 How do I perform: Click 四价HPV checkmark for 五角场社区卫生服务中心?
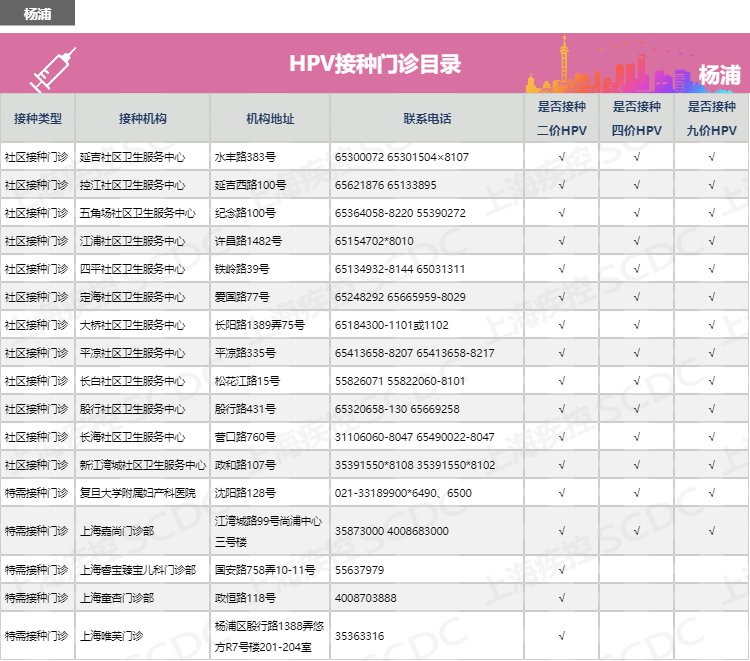pos(637,213)
